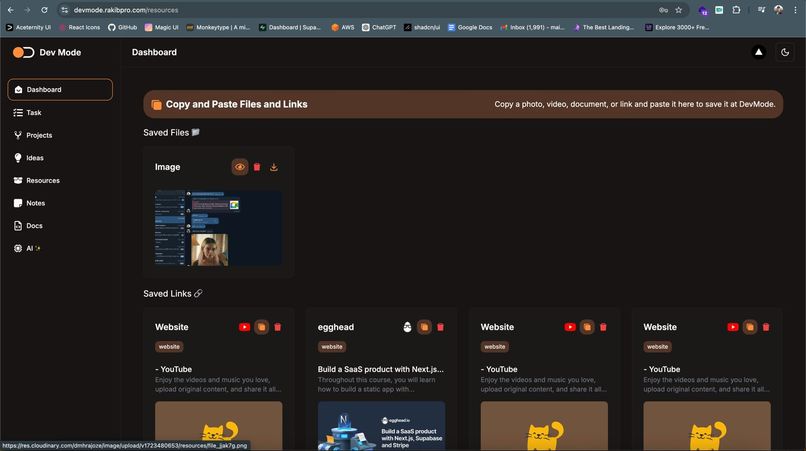Viewport: 806px width, 451px height.
Task: Open the AWS bookmark
Action: pyautogui.click(x=343, y=27)
